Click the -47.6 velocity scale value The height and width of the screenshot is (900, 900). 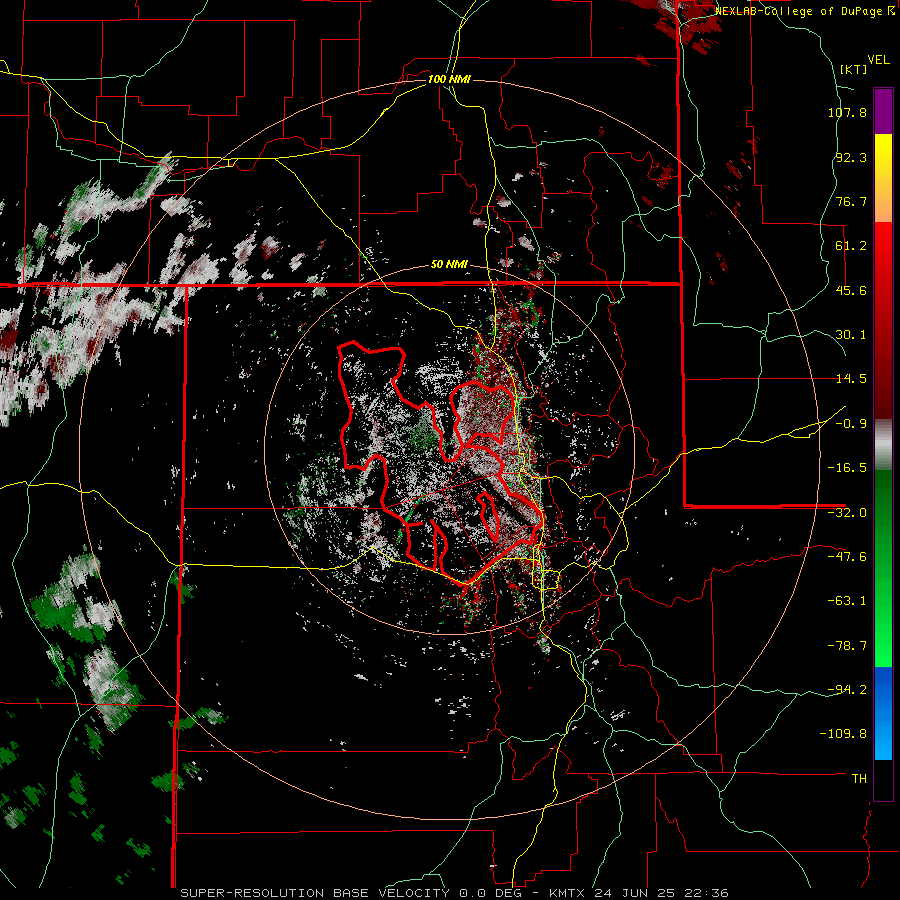847,557
